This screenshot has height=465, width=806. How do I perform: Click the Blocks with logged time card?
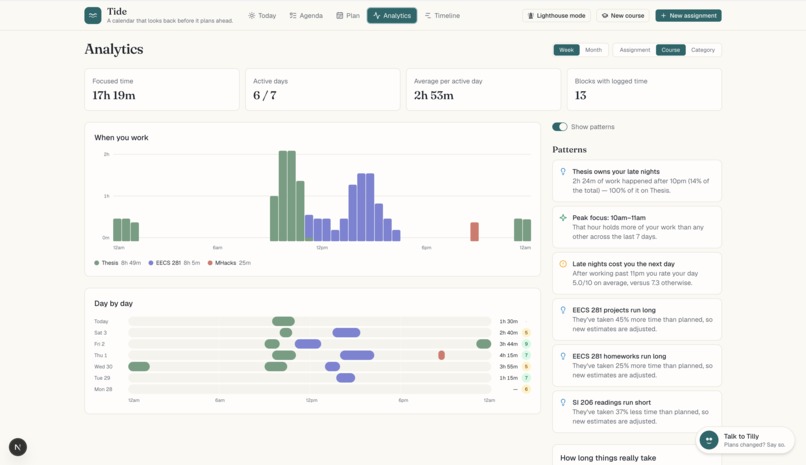tap(645, 89)
